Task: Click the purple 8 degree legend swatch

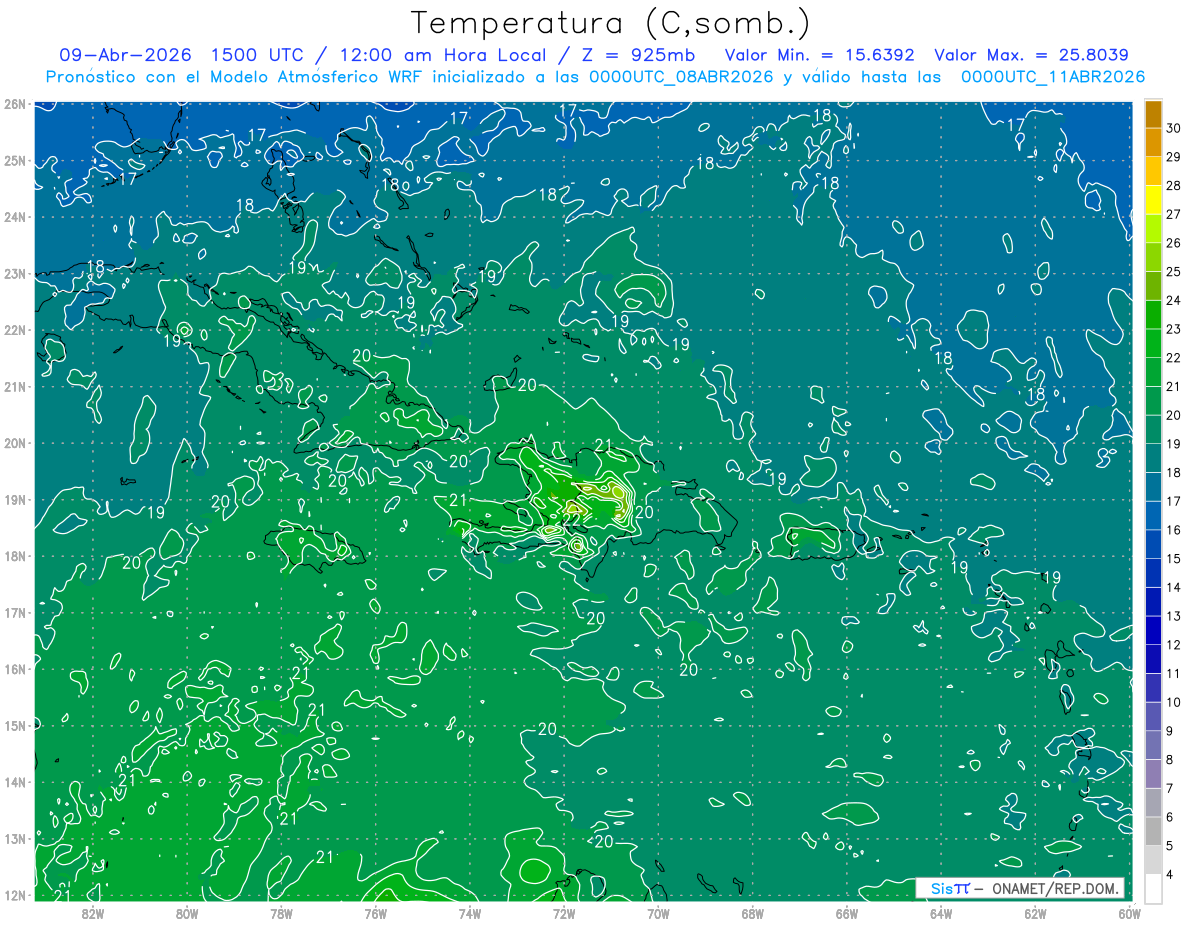Action: point(1153,774)
